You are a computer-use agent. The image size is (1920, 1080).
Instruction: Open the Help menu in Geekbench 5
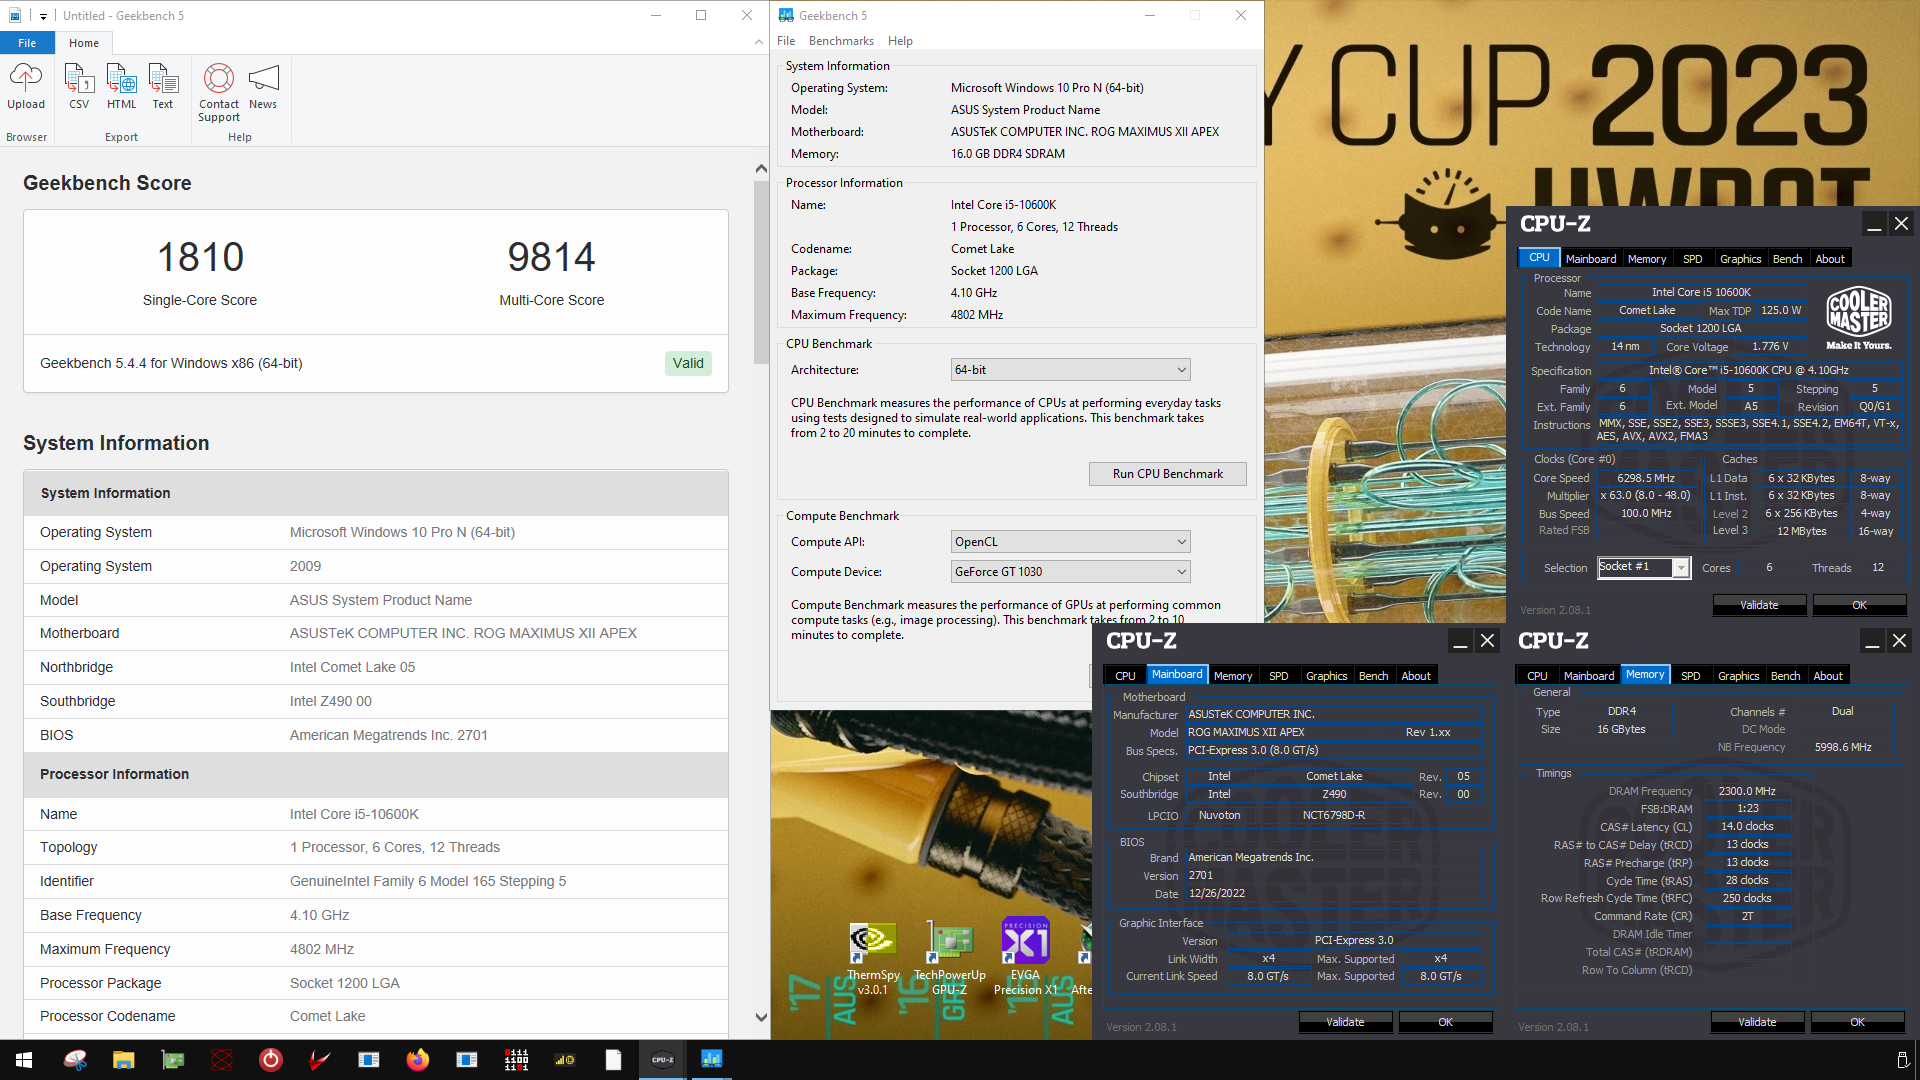[900, 41]
